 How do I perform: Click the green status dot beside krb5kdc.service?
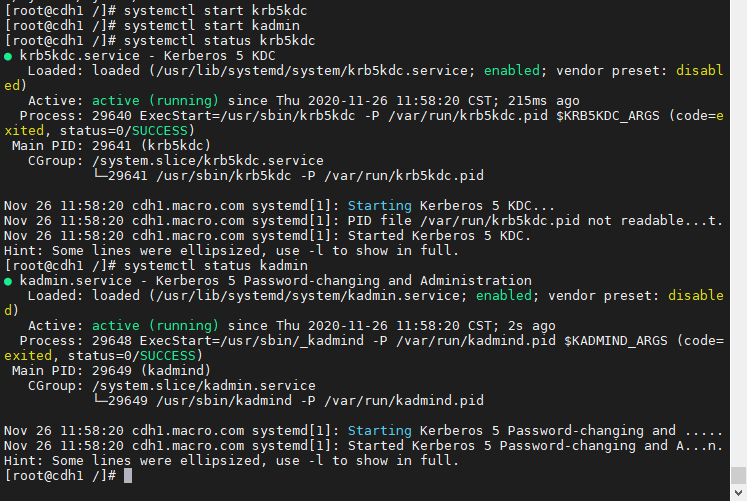click(x=8, y=57)
